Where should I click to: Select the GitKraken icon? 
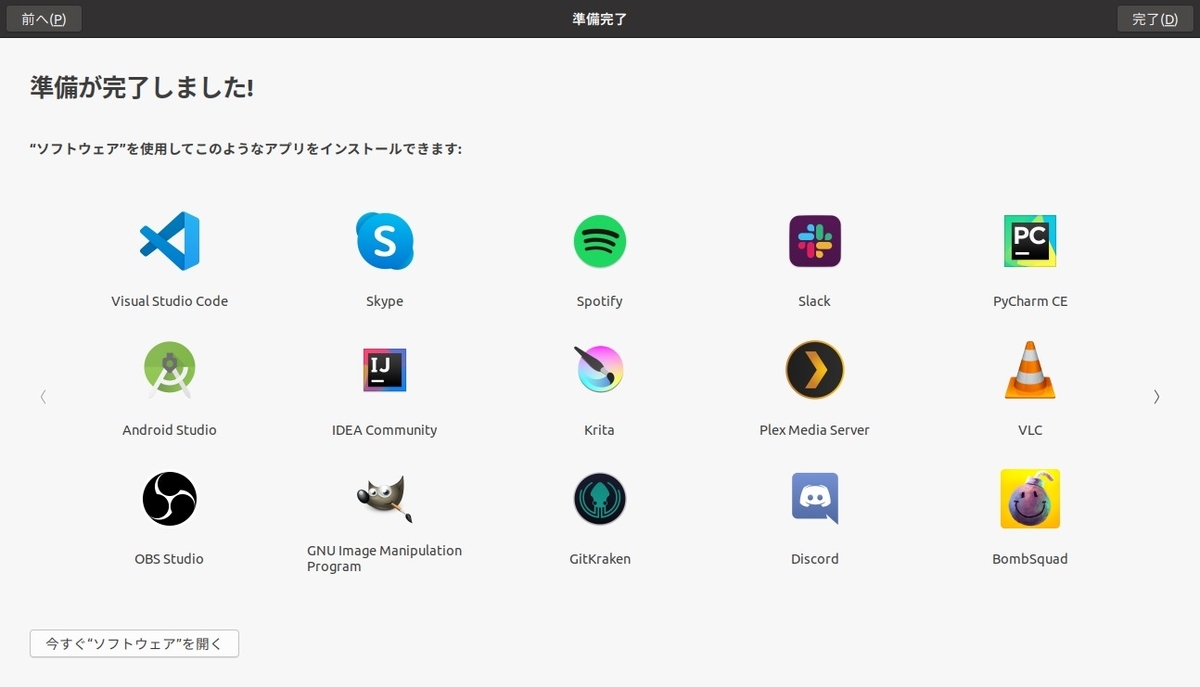click(x=599, y=498)
